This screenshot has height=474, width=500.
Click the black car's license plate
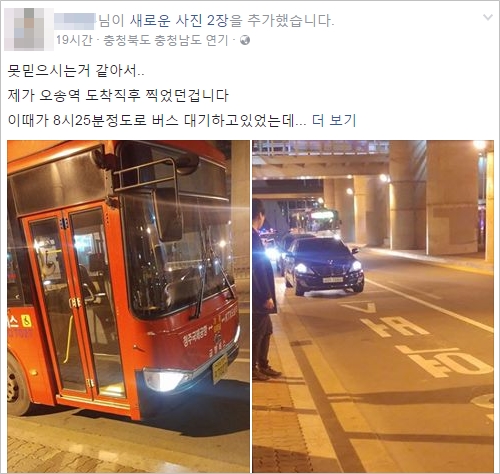tap(333, 280)
